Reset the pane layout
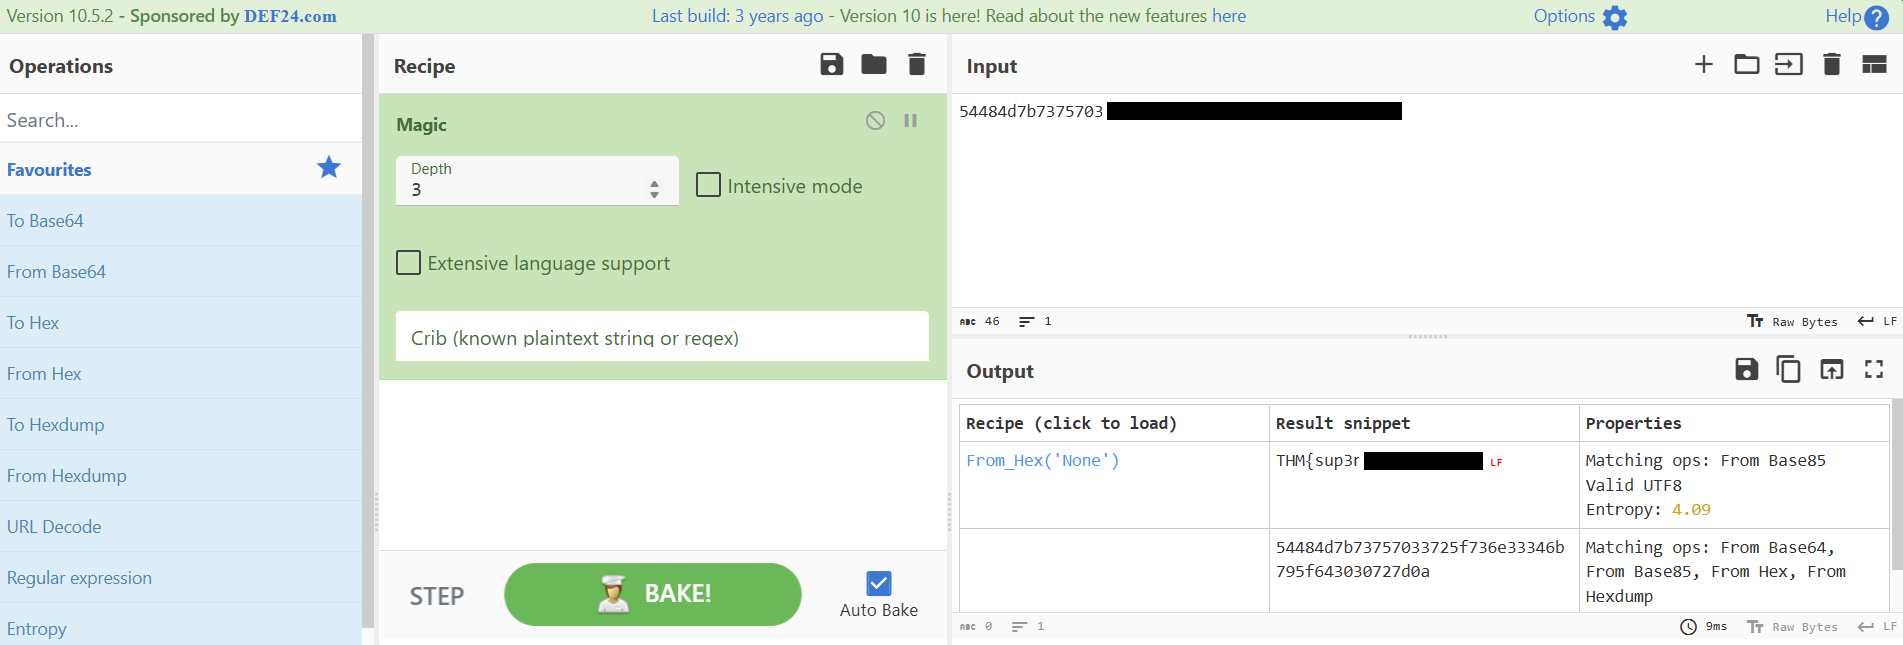This screenshot has width=1903, height=645. pos(1874,65)
